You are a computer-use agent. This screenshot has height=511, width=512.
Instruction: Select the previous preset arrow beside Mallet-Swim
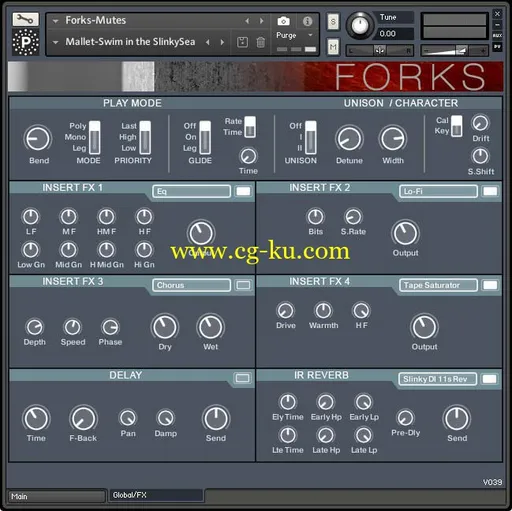tap(208, 42)
